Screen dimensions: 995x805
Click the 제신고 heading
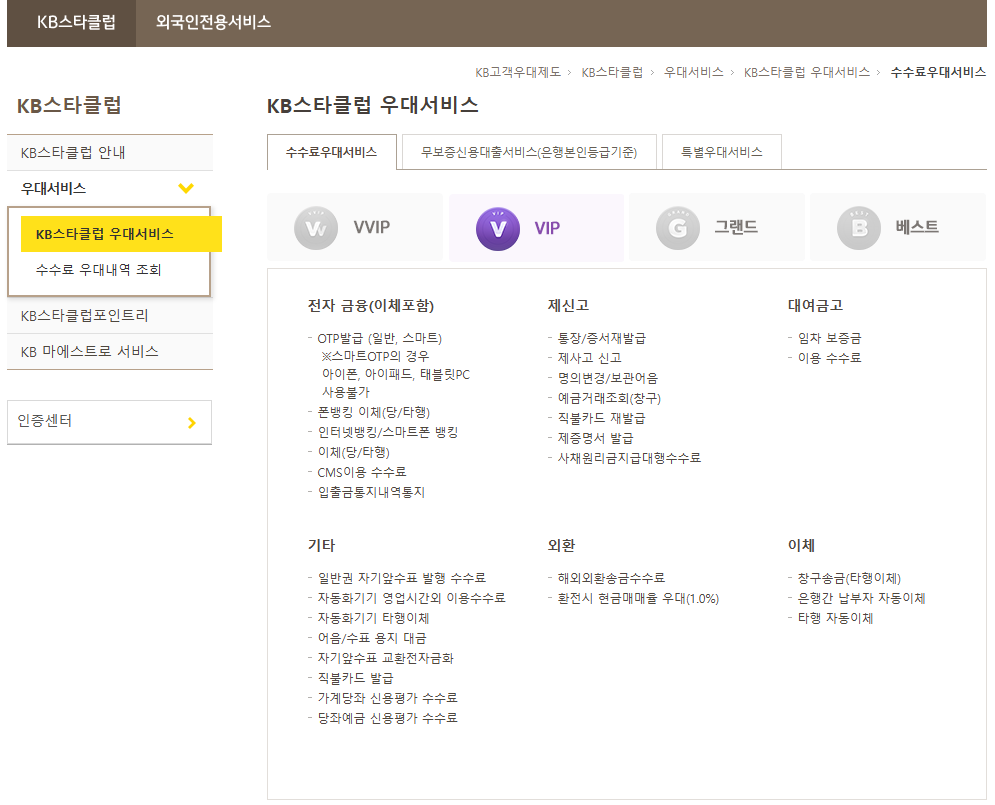point(568,306)
